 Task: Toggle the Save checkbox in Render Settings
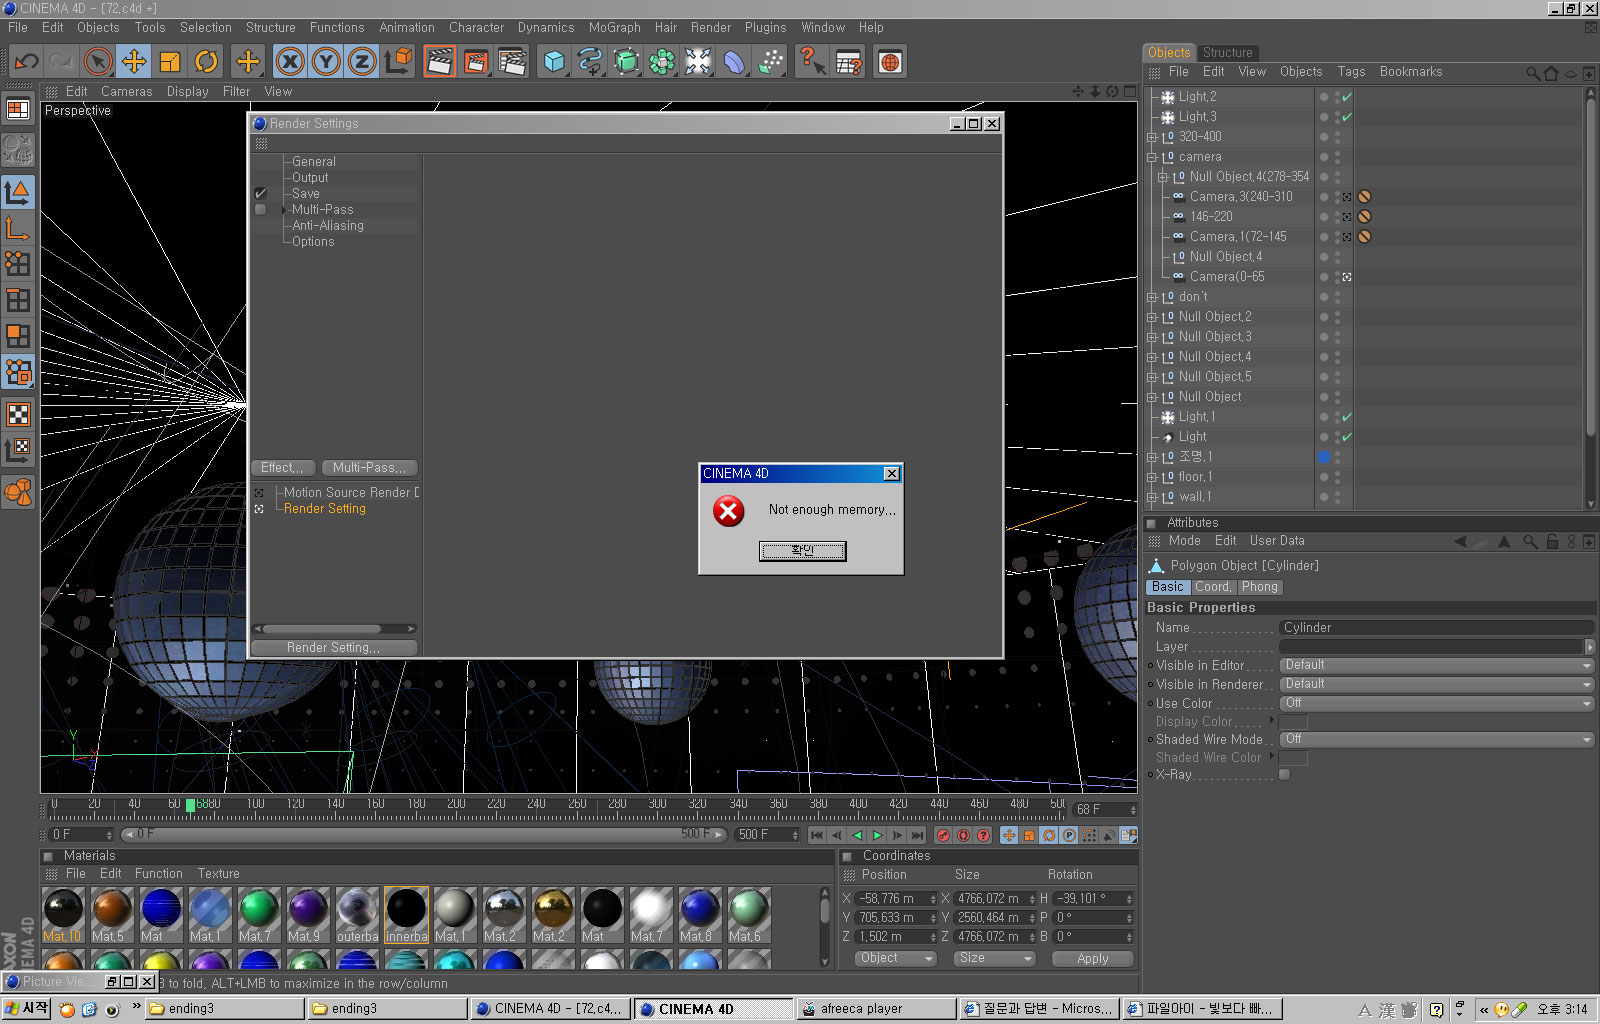(260, 194)
